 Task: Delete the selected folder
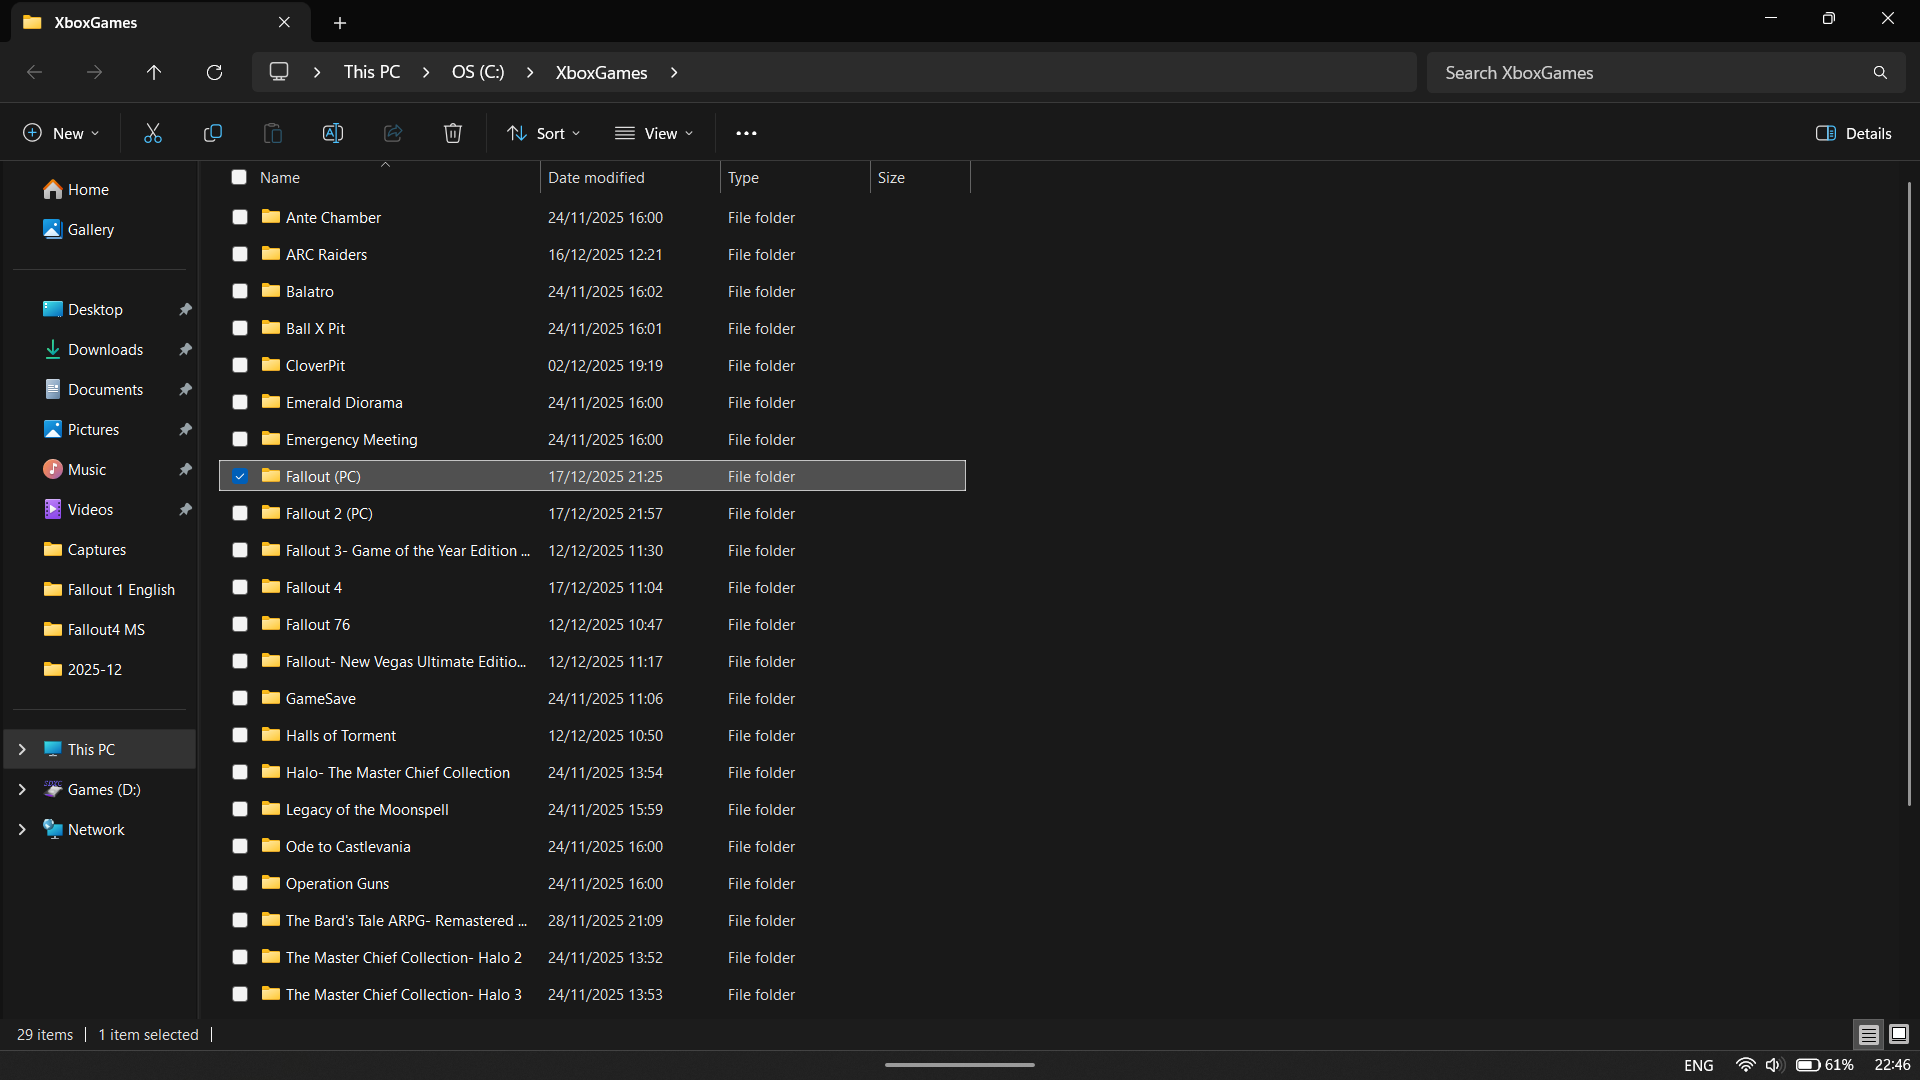coord(452,132)
